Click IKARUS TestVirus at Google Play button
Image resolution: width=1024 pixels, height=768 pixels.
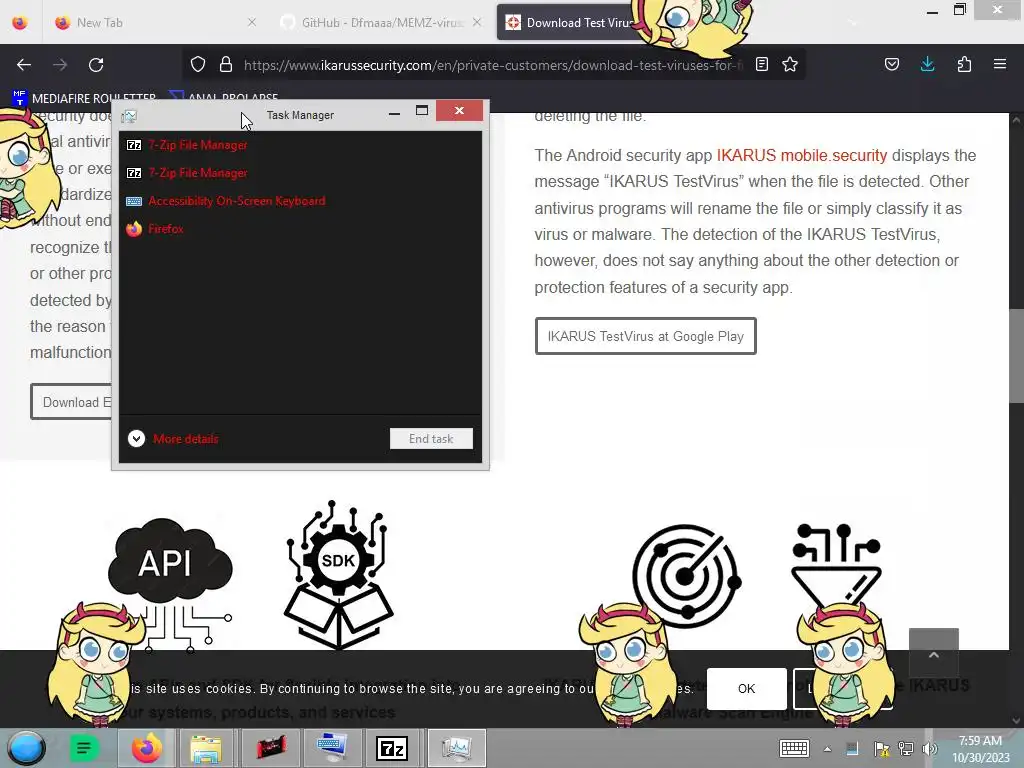point(646,336)
